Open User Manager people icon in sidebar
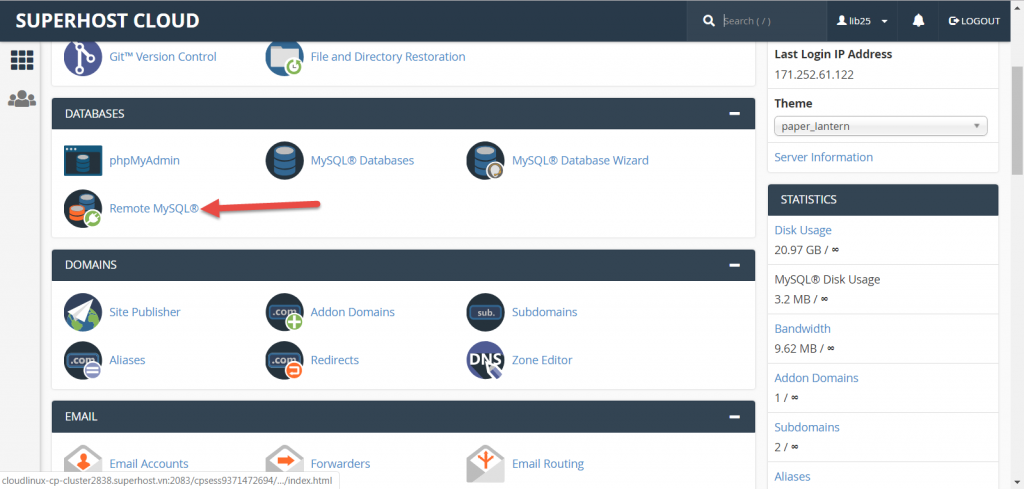The width and height of the screenshot is (1024, 489). tap(21, 99)
